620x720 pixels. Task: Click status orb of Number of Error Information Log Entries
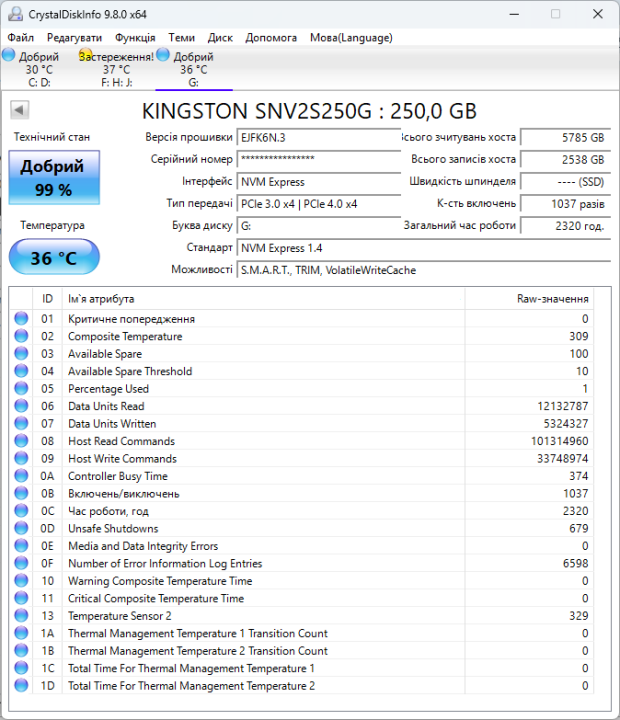pos(21,562)
